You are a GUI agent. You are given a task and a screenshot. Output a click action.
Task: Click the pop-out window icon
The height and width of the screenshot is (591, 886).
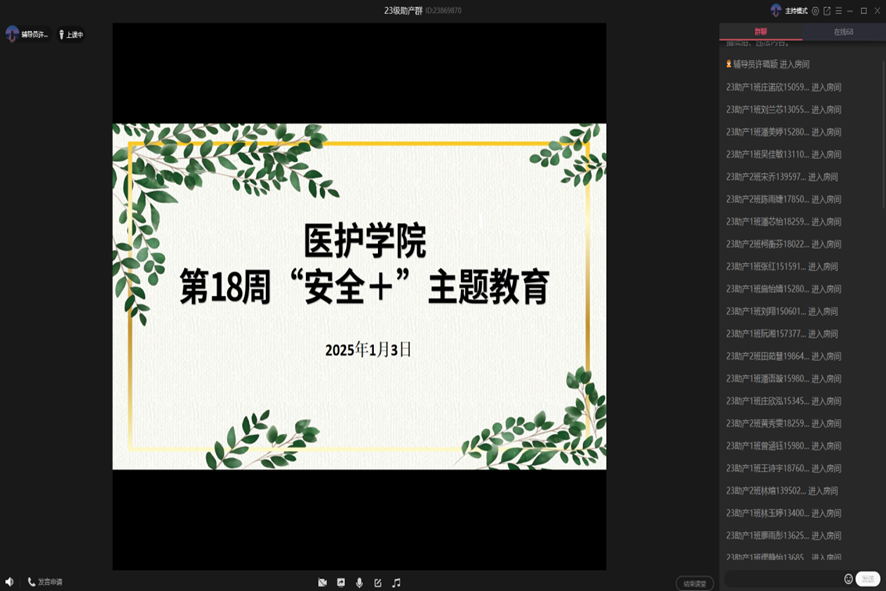pos(827,11)
